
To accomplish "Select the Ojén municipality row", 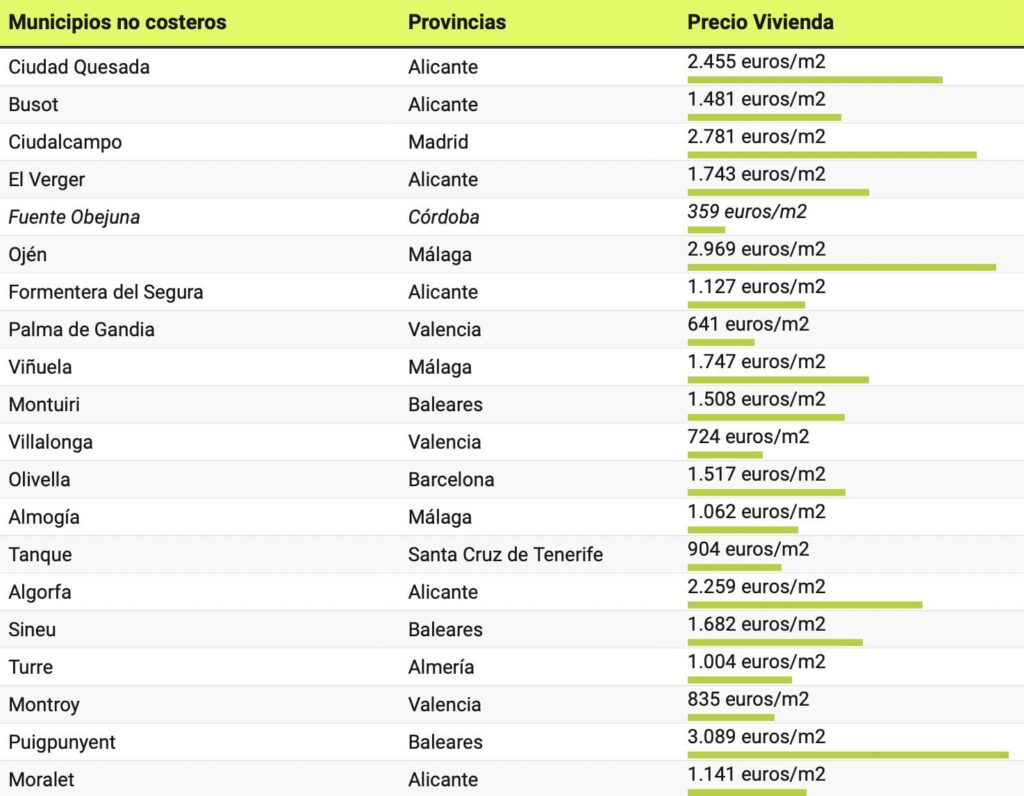I will coord(28,254).
